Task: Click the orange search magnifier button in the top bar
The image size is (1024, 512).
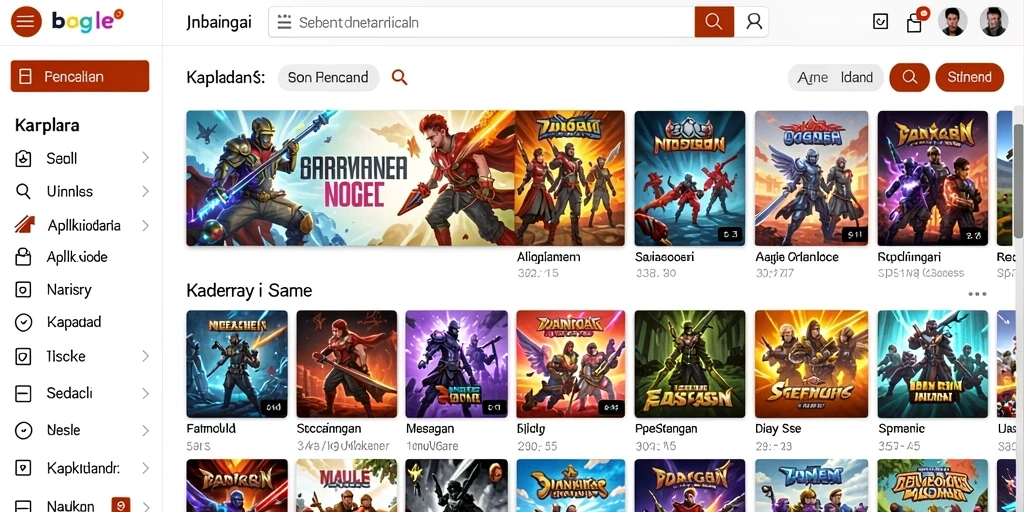Action: (714, 22)
